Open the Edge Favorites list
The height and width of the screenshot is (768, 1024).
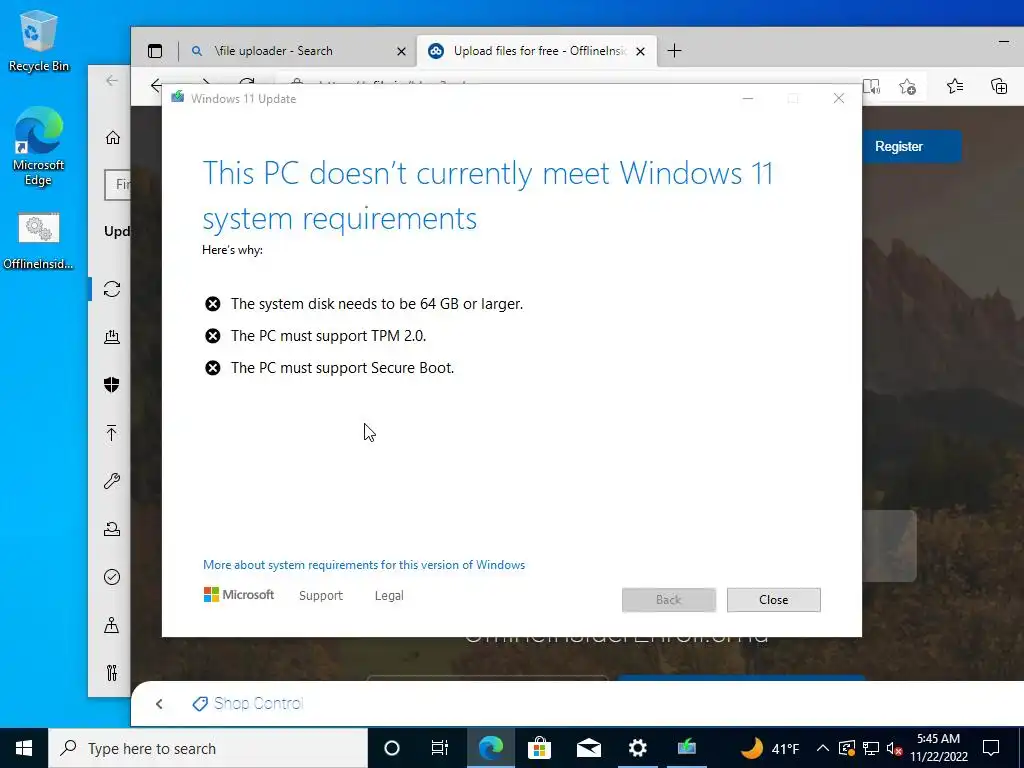[955, 86]
